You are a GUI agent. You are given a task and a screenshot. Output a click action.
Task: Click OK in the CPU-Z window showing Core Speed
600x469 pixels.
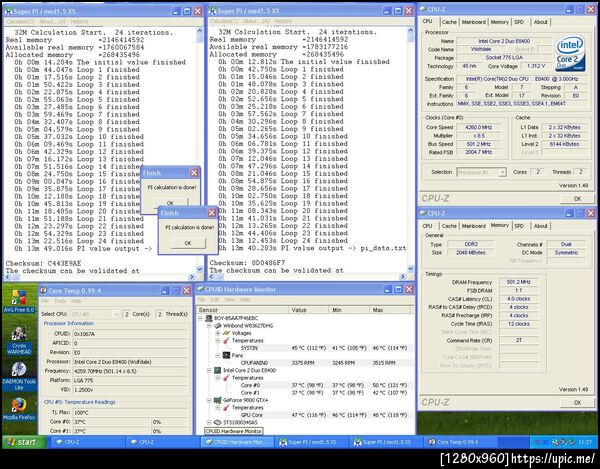pyautogui.click(x=577, y=199)
